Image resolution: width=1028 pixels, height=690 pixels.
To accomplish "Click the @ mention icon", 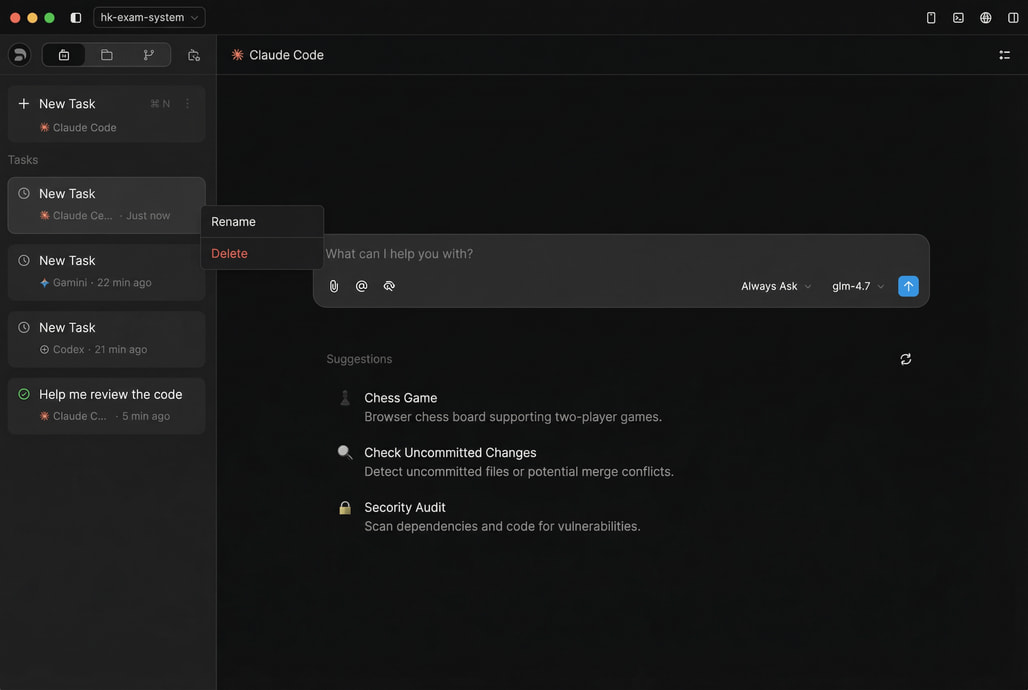I will 362,286.
